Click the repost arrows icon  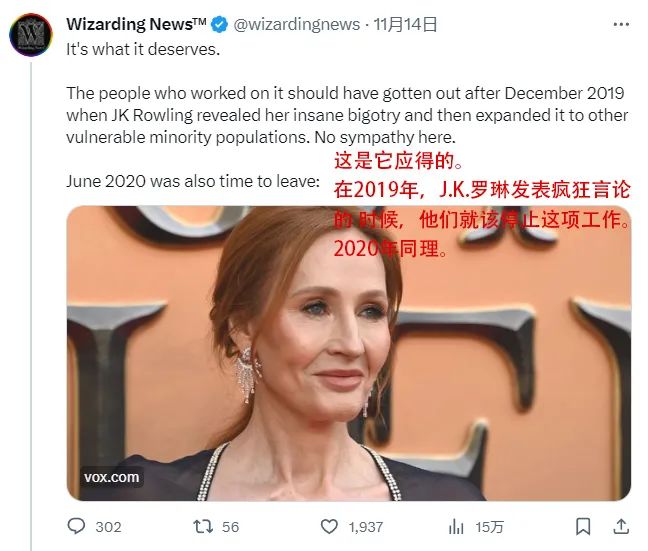(203, 527)
